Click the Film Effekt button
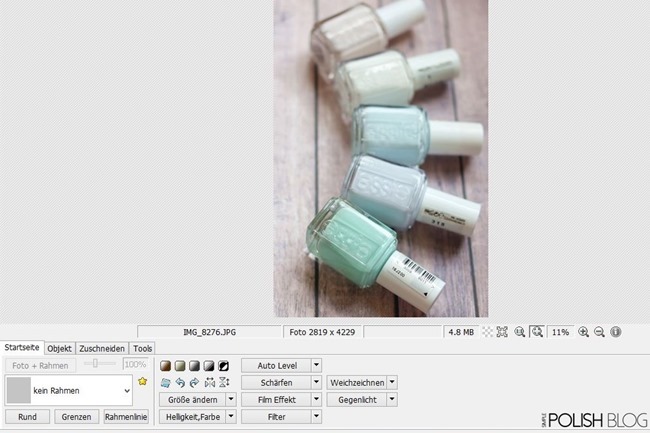650x433 pixels. 276,399
